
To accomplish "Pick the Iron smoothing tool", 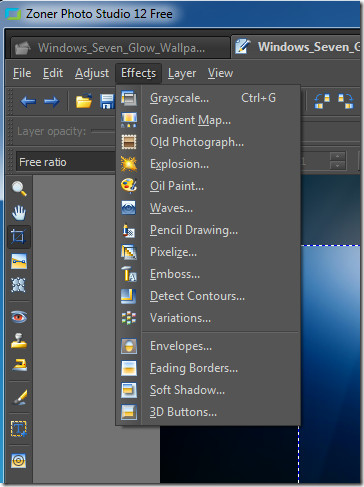I will click(19, 365).
